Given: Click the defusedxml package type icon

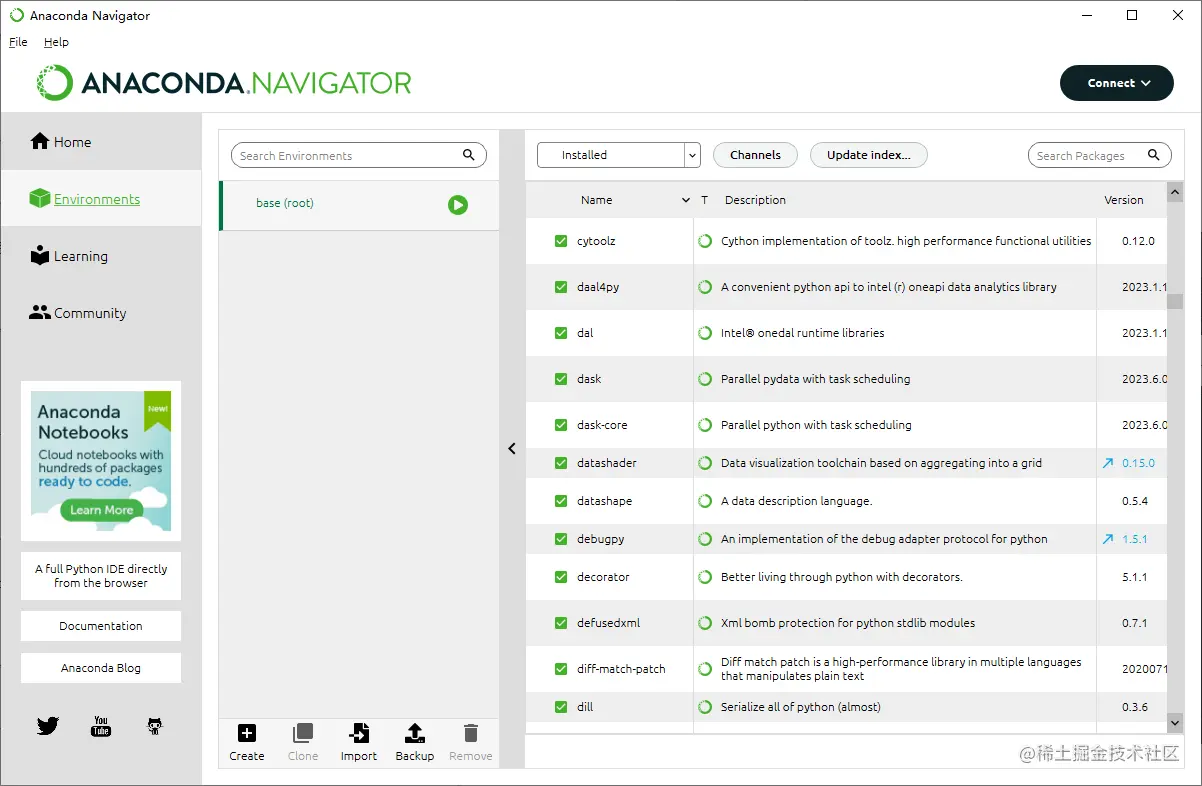Looking at the screenshot, I should (706, 623).
